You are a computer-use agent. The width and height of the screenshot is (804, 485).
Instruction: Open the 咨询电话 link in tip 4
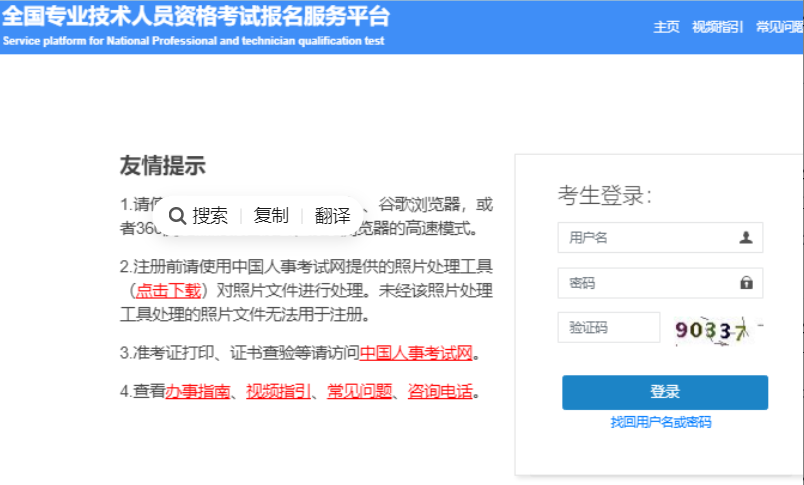point(440,391)
